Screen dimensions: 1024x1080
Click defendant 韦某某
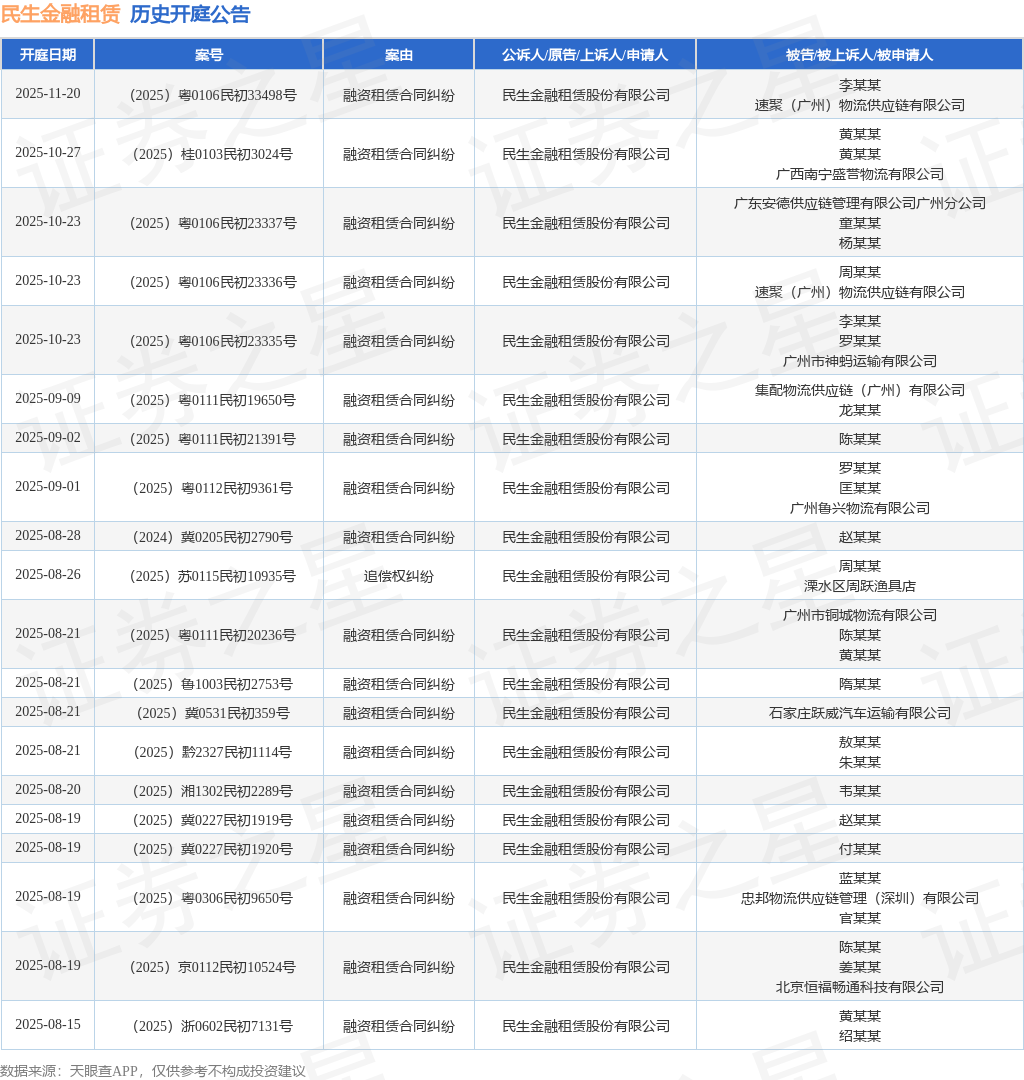click(x=859, y=791)
